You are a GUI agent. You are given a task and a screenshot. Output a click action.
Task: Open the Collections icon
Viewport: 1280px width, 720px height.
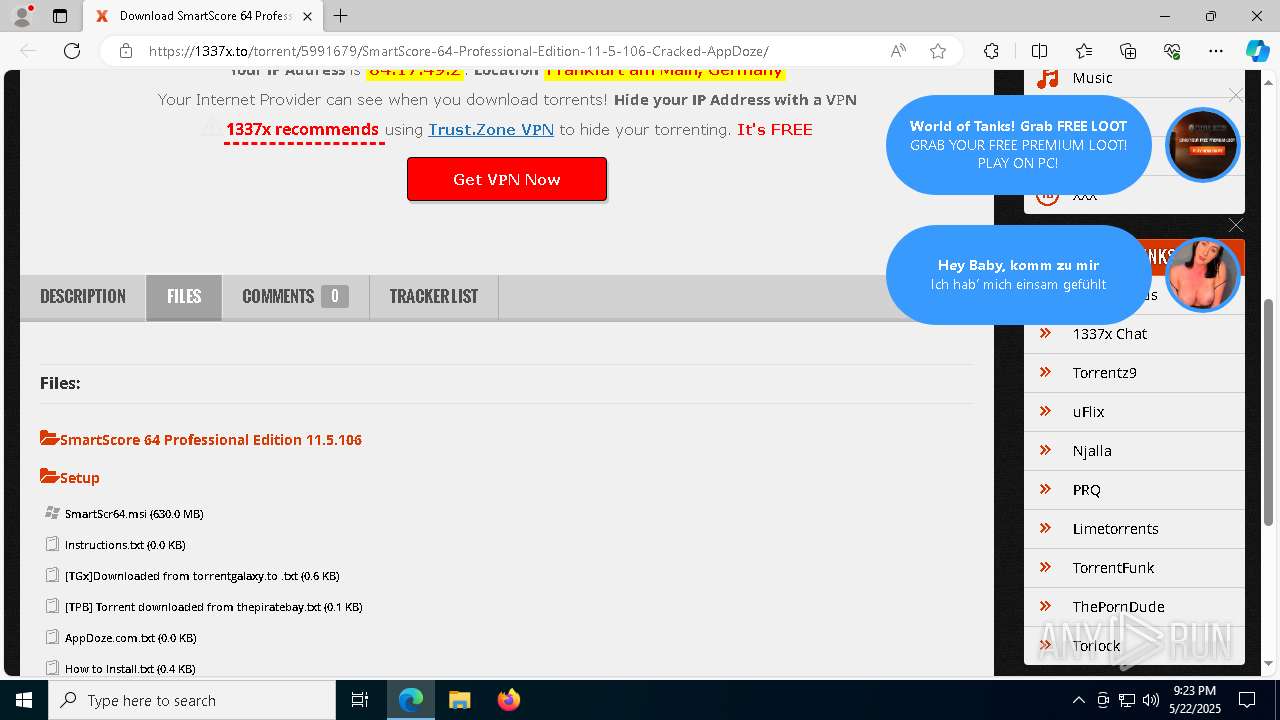[1128, 51]
